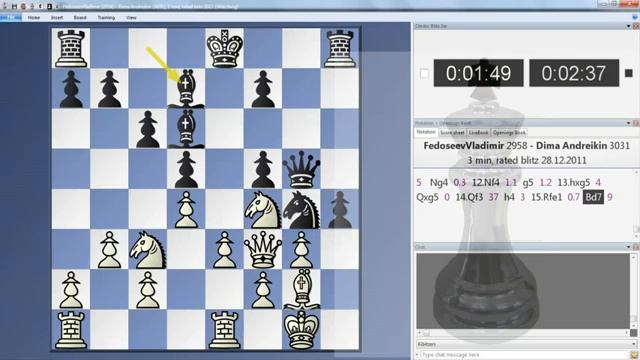Jump to move Qxg5 in notation
This screenshot has height=360, width=640.
(x=427, y=197)
